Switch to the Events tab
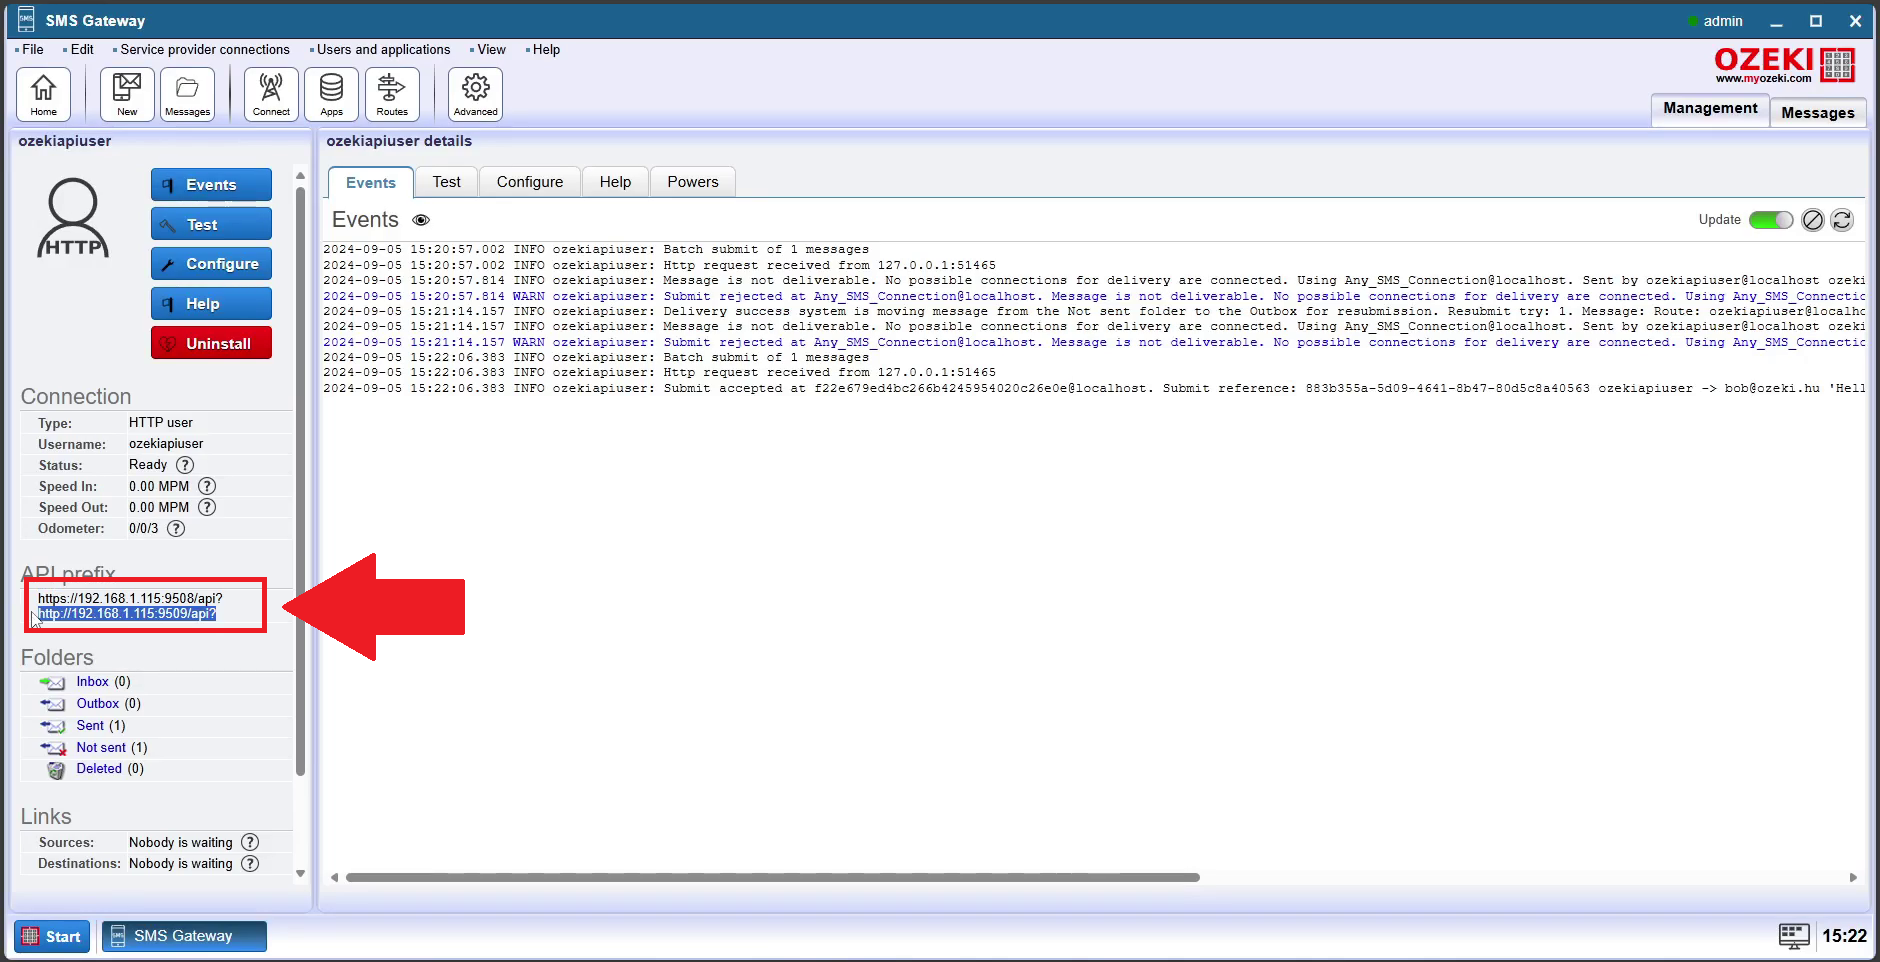This screenshot has width=1880, height=962. point(371,182)
